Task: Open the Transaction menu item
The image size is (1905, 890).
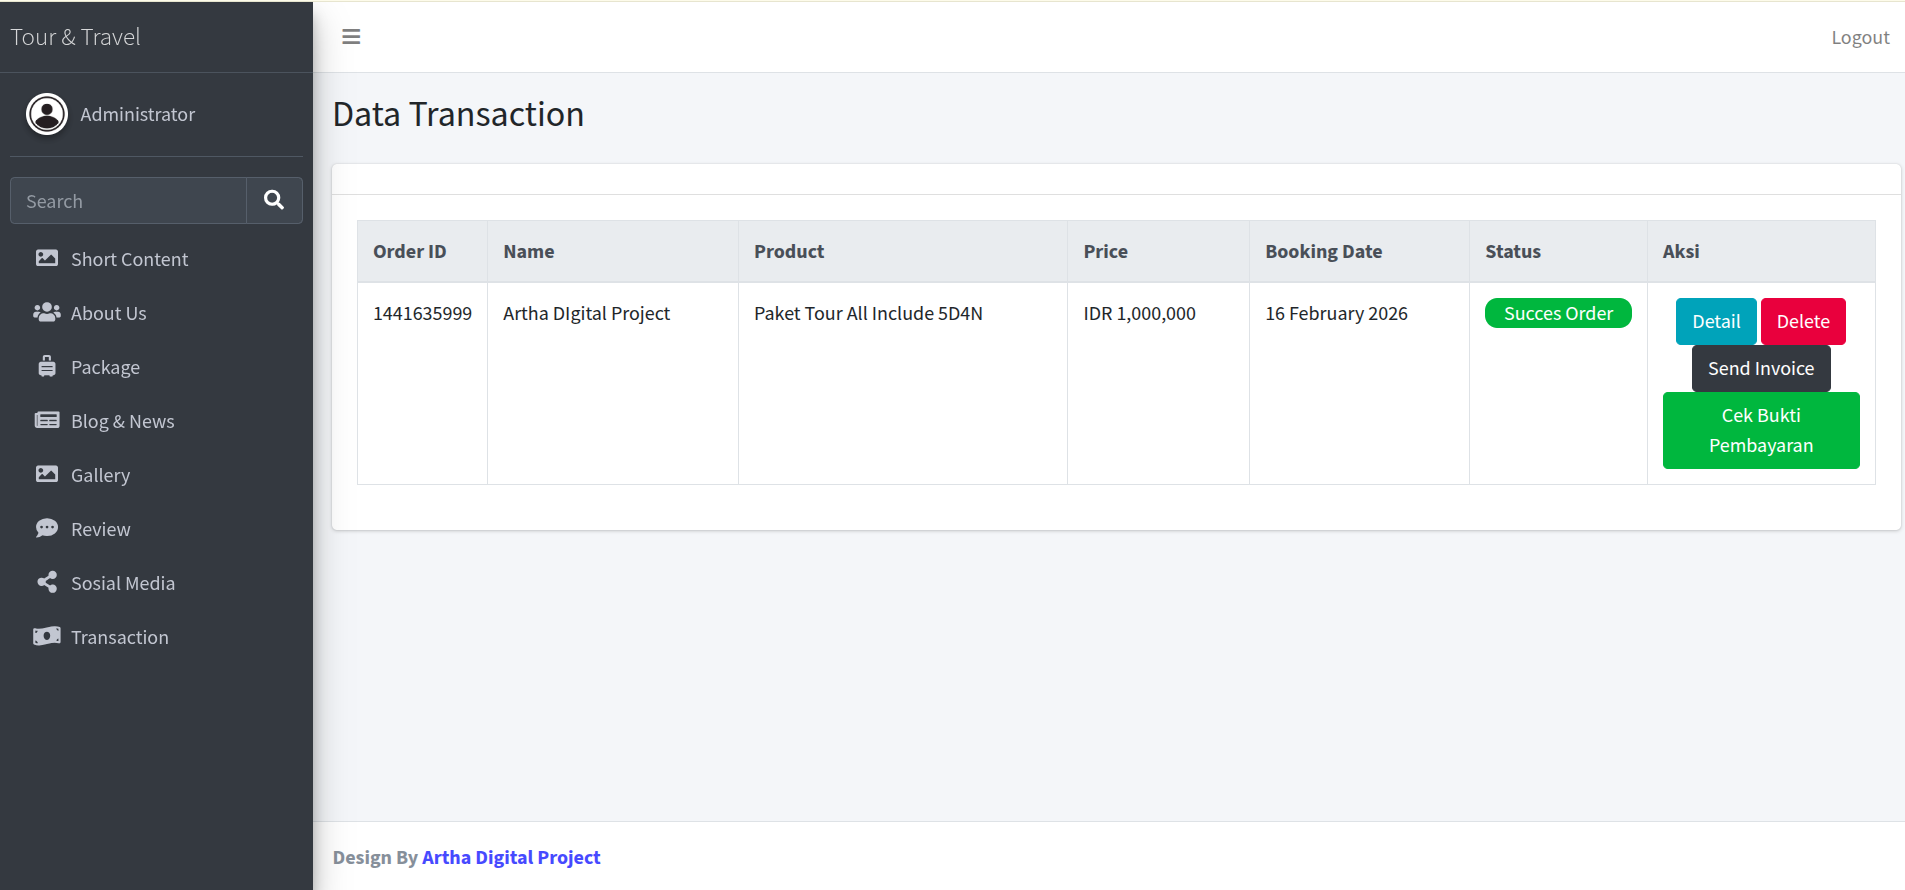Action: coord(119,637)
